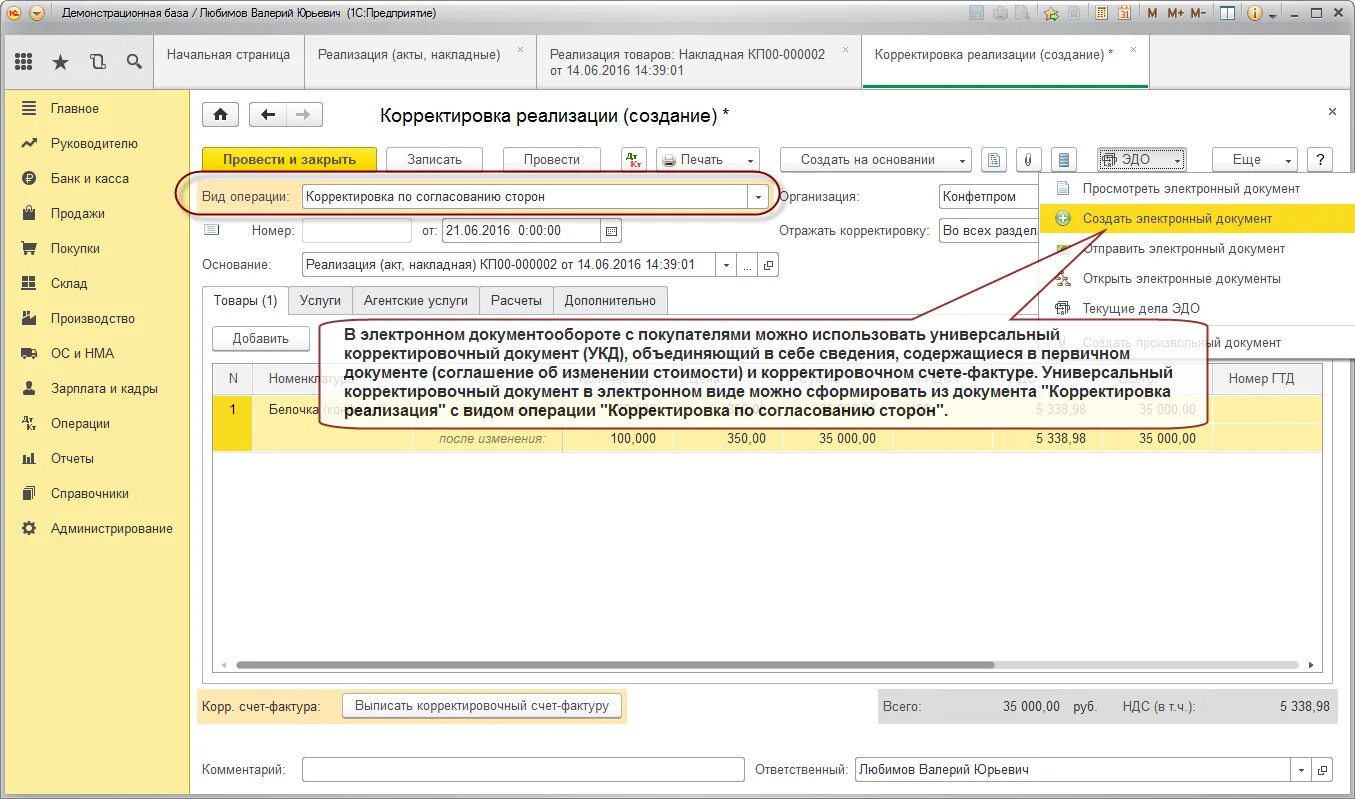Show postings with the Дт/Кт icon

(x=634, y=159)
